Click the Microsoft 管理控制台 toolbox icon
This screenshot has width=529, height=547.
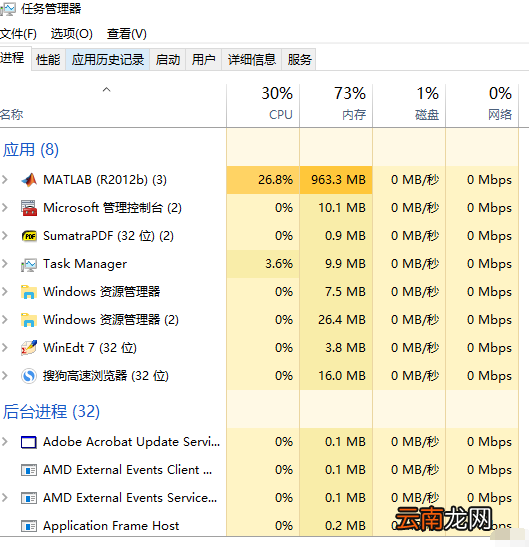(x=29, y=208)
